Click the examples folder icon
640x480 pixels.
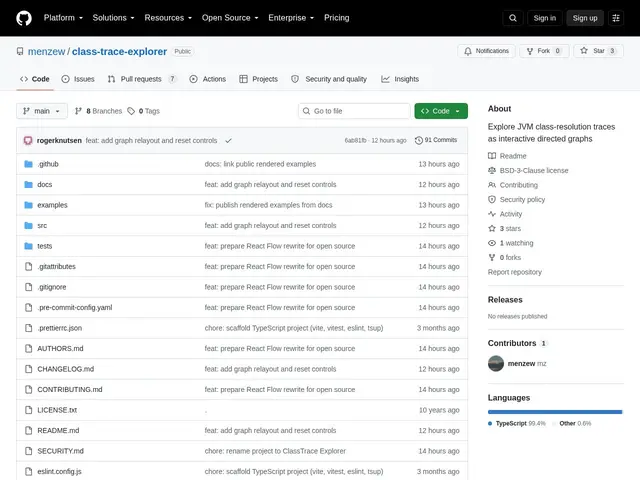(28, 205)
